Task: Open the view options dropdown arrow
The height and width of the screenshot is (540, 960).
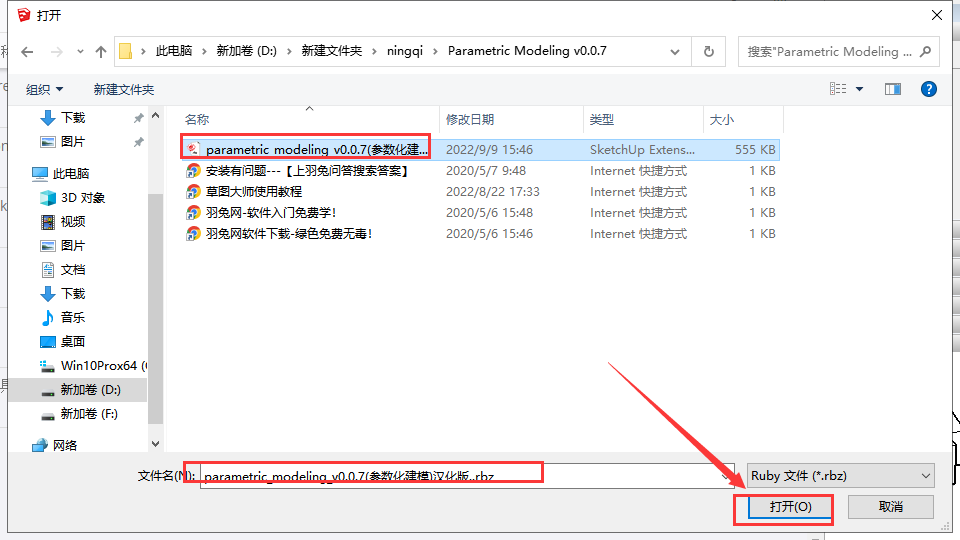Action: (x=859, y=89)
